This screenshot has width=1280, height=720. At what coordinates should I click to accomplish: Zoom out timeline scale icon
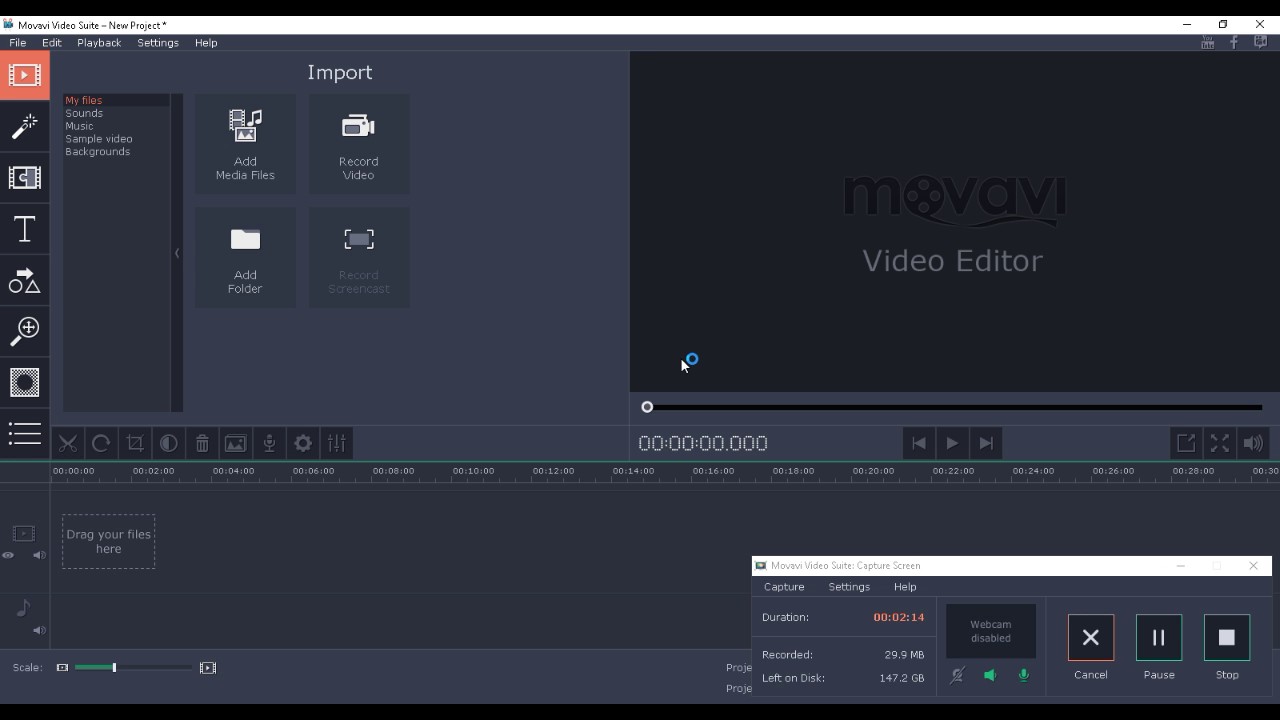point(62,667)
